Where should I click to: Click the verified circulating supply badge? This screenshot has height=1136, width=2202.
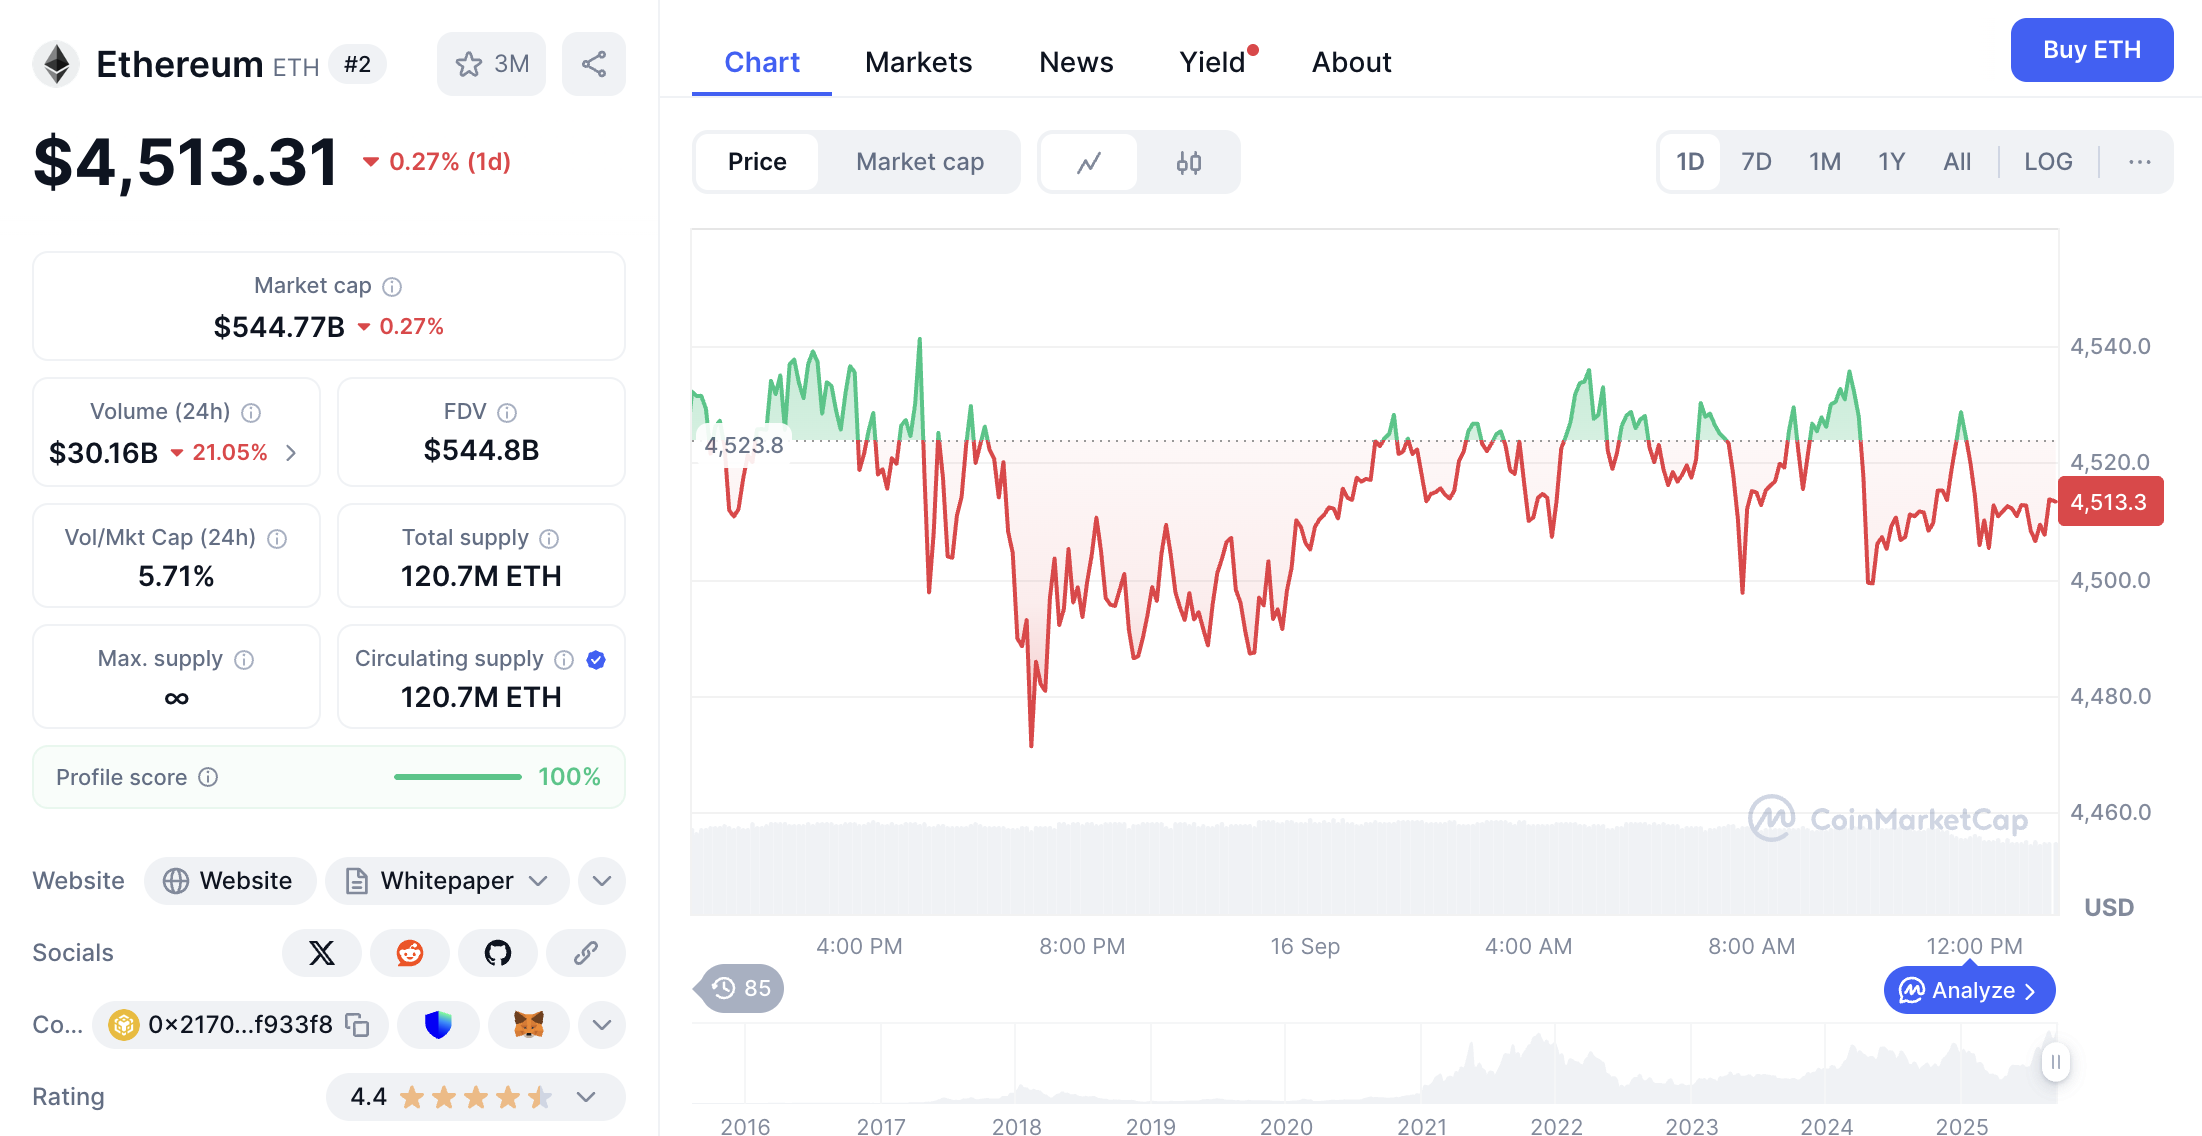596,660
